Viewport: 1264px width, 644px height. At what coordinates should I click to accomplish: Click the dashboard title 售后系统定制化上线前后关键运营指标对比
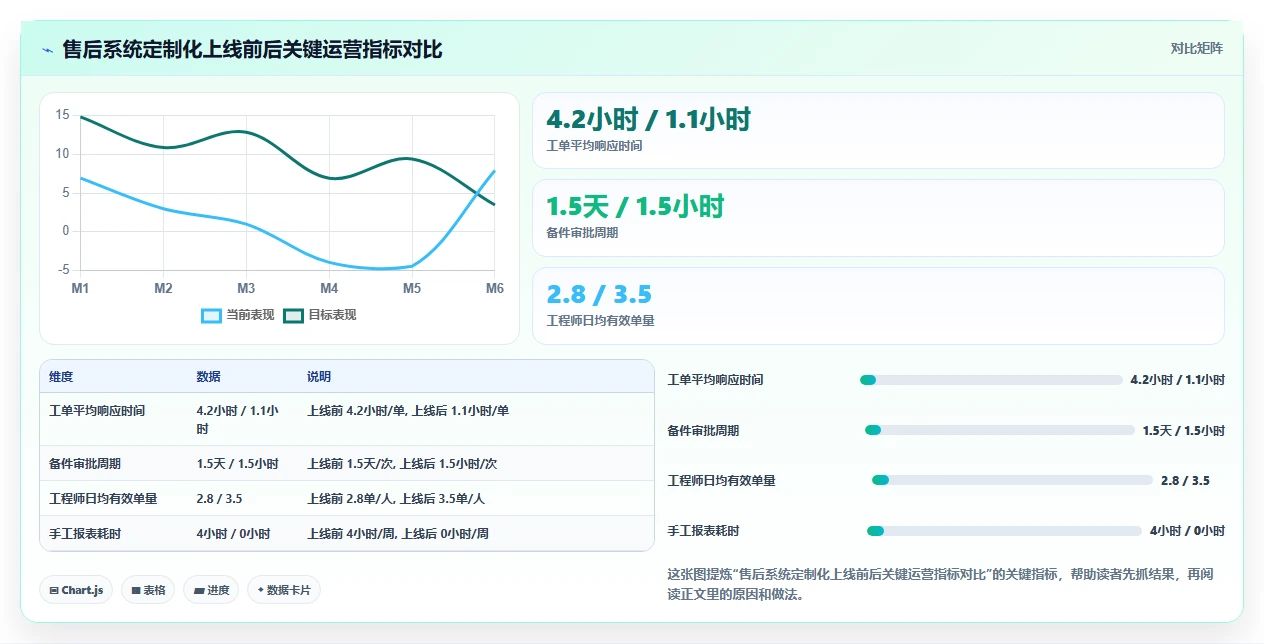pyautogui.click(x=252, y=49)
